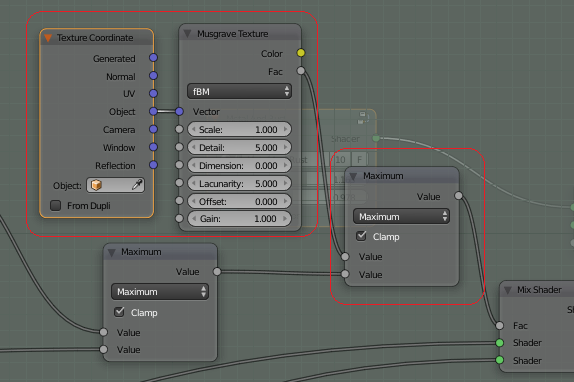
Task: Collapse the Mix Shader node
Action: pos(507,290)
